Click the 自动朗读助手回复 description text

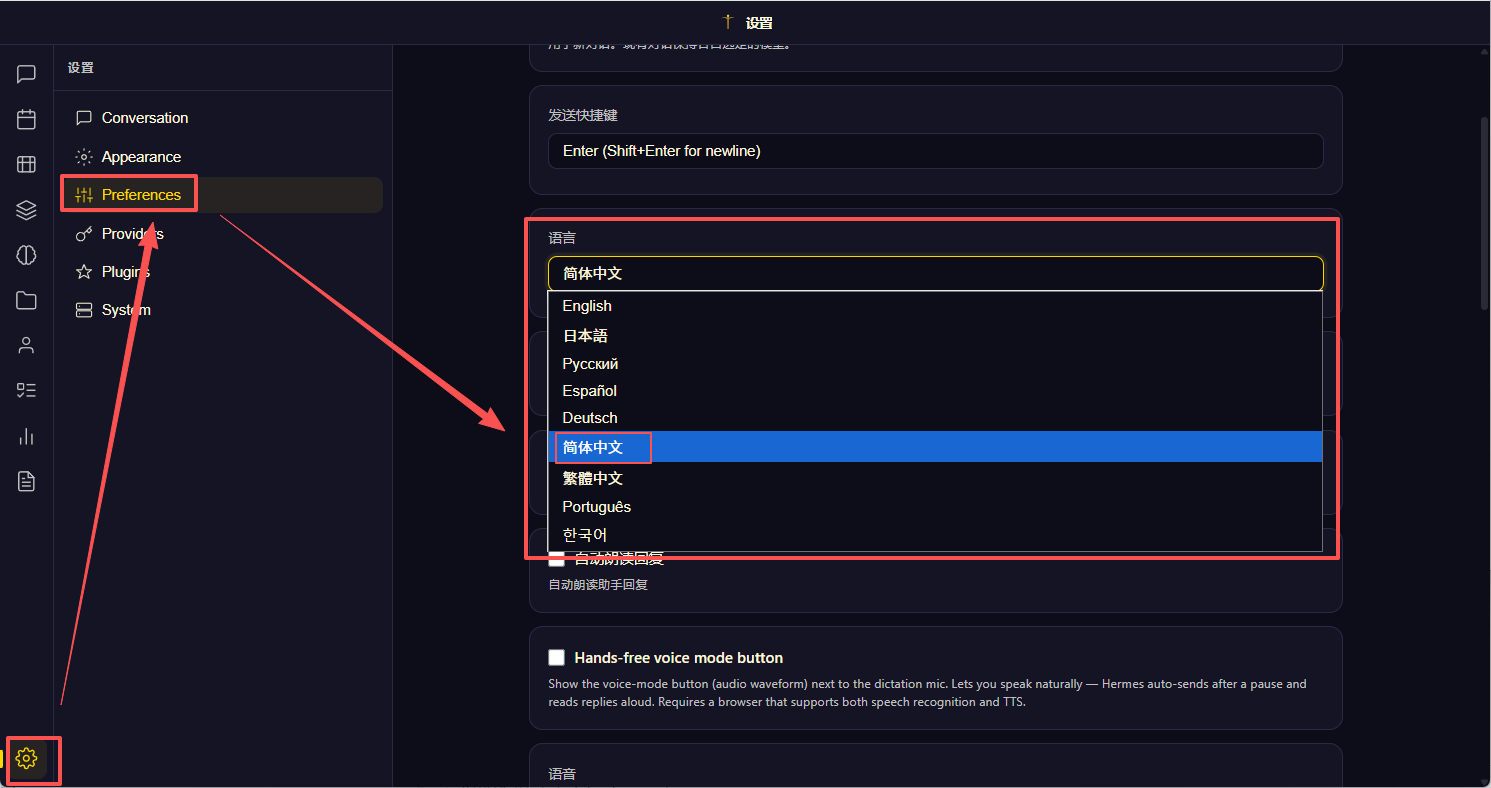(598, 585)
